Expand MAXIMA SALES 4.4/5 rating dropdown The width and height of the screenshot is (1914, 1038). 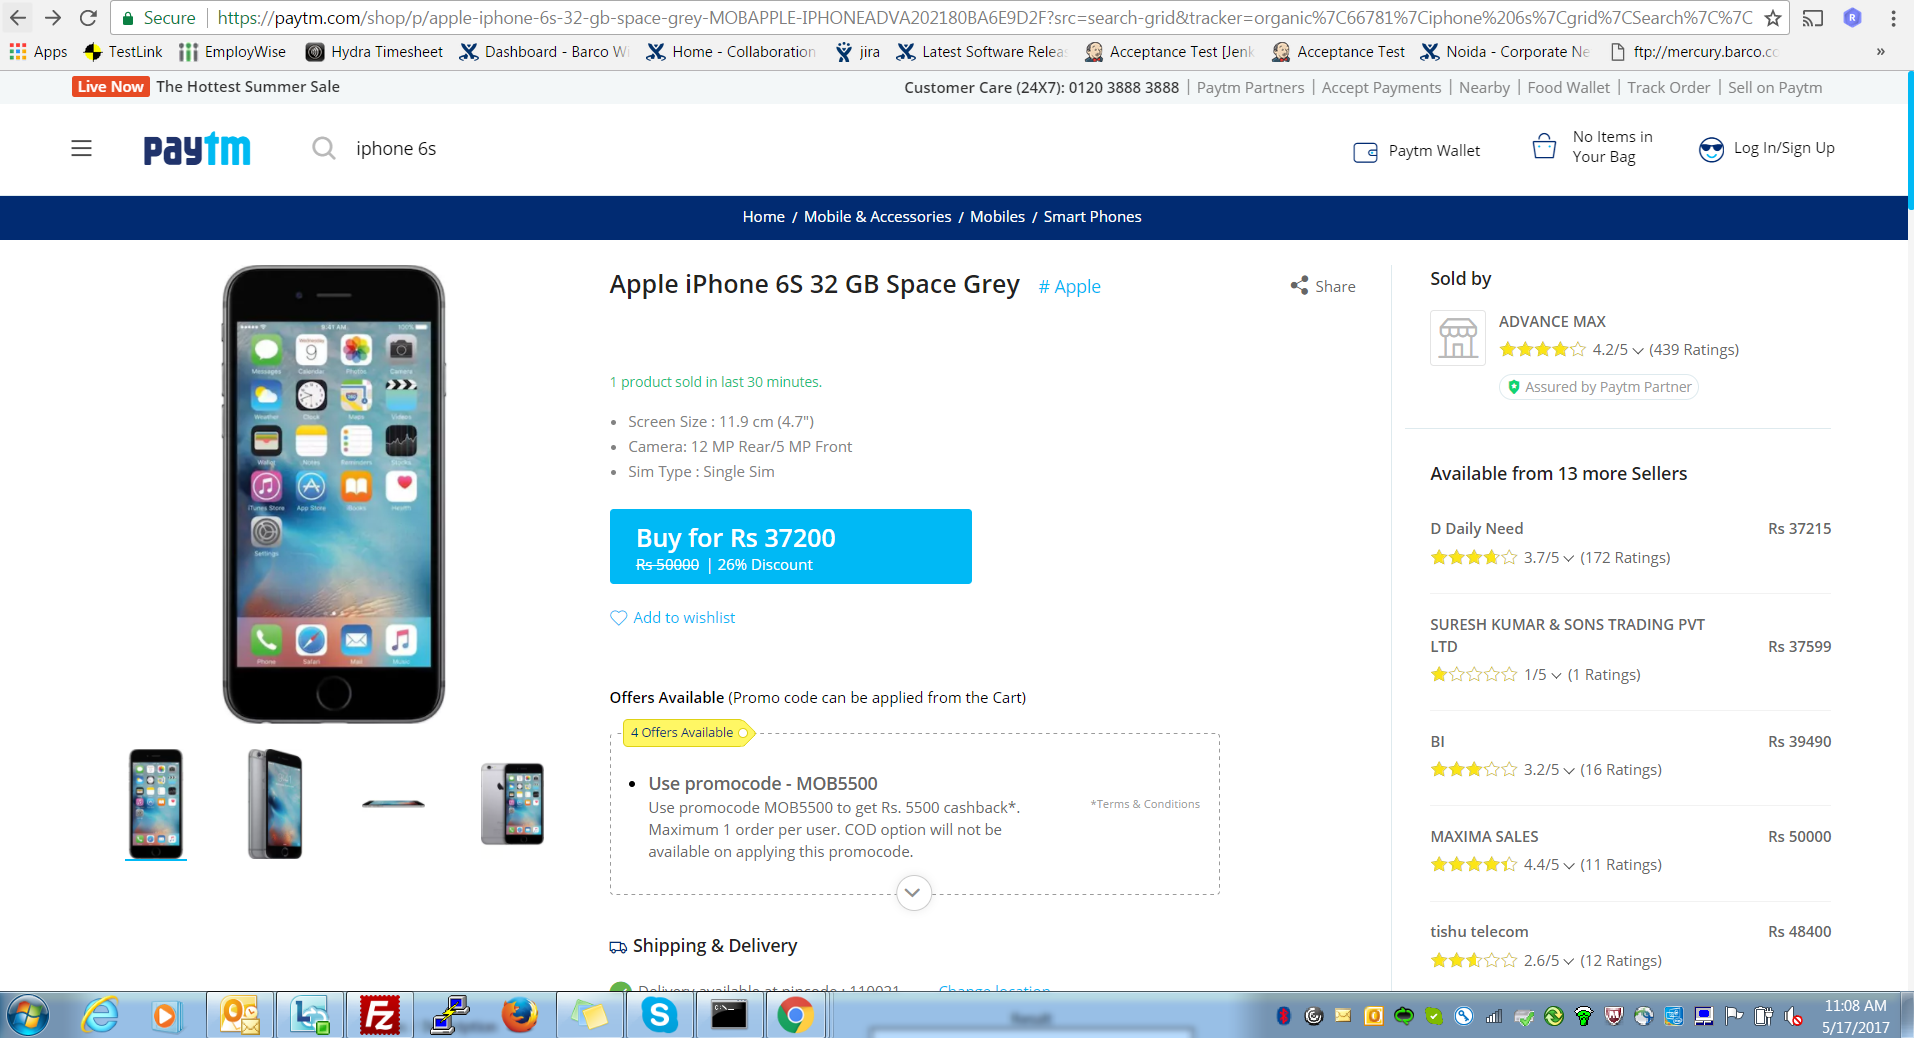(1568, 865)
